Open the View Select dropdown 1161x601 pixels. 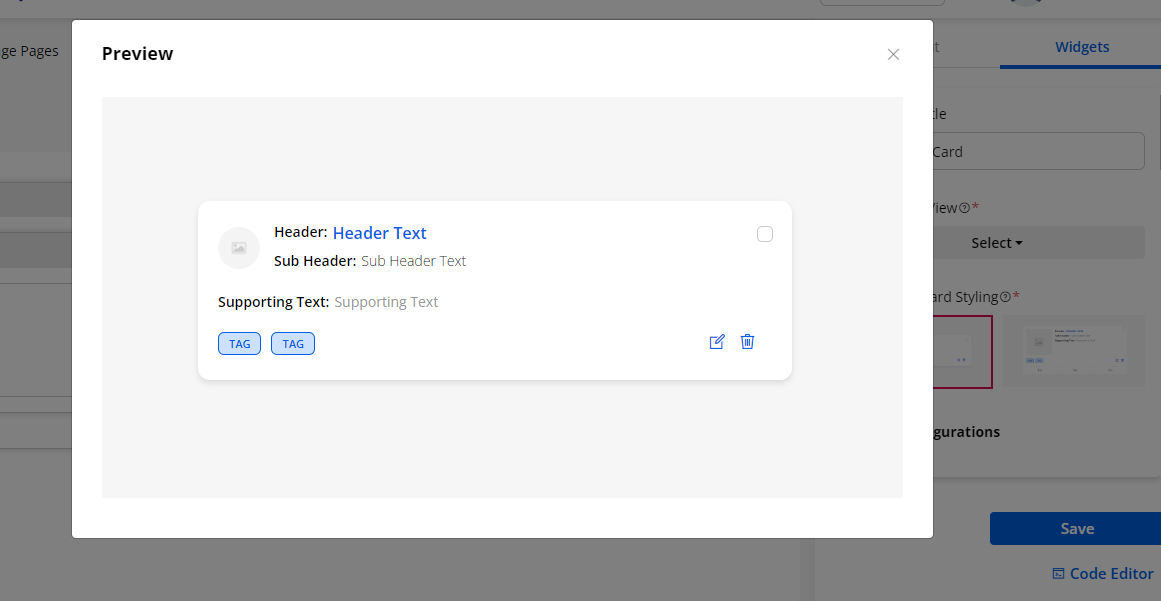(x=1040, y=243)
